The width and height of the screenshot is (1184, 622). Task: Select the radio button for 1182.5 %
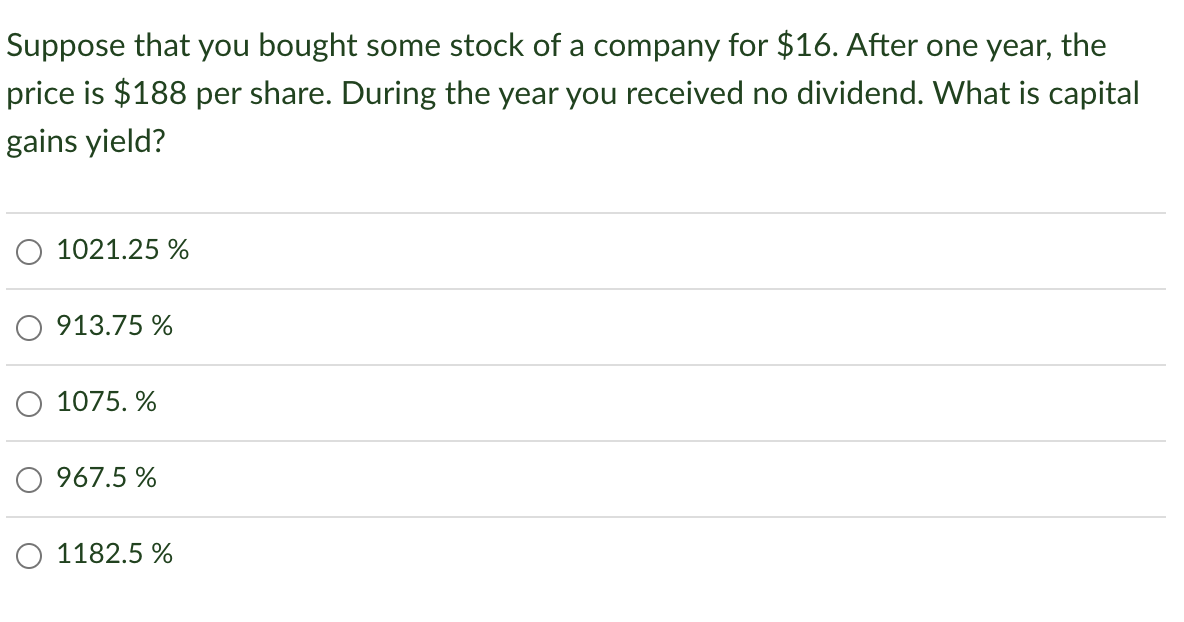pos(27,555)
